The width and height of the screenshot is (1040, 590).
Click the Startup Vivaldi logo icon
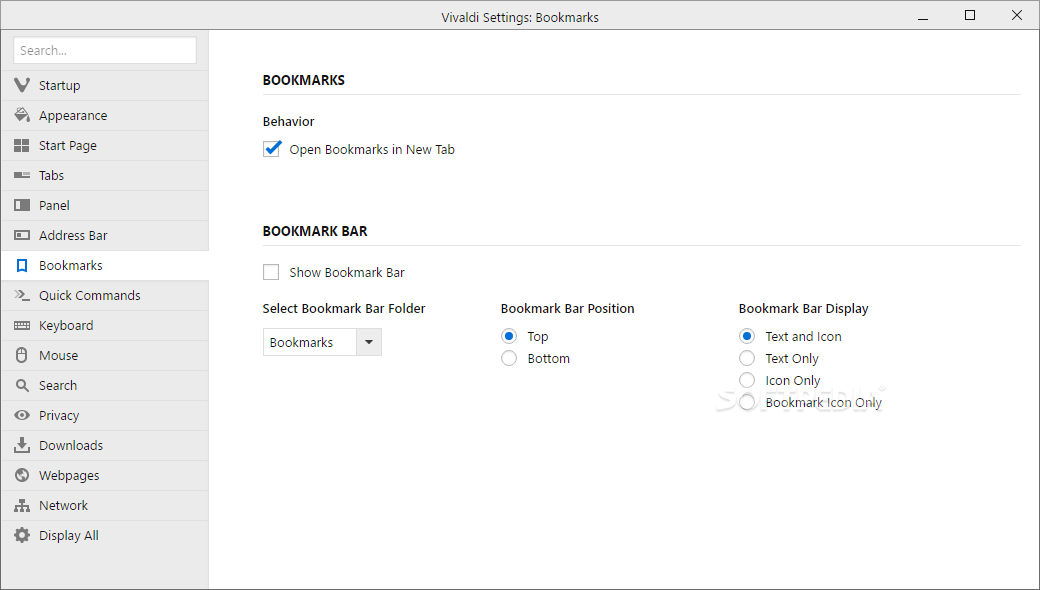22,85
